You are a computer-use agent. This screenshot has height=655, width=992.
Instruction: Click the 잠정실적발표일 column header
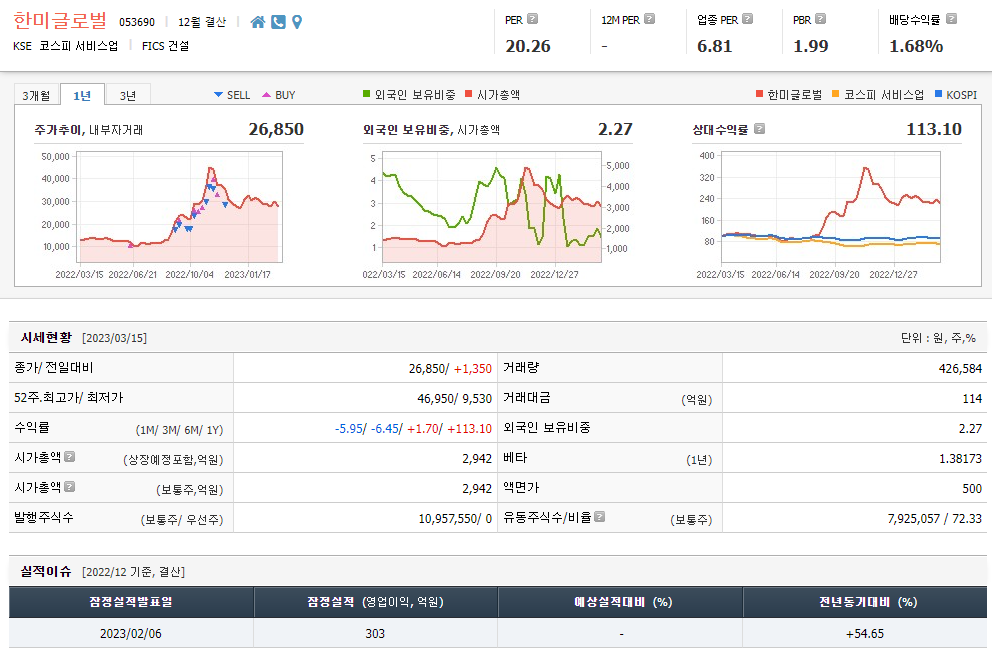pyautogui.click(x=131, y=602)
